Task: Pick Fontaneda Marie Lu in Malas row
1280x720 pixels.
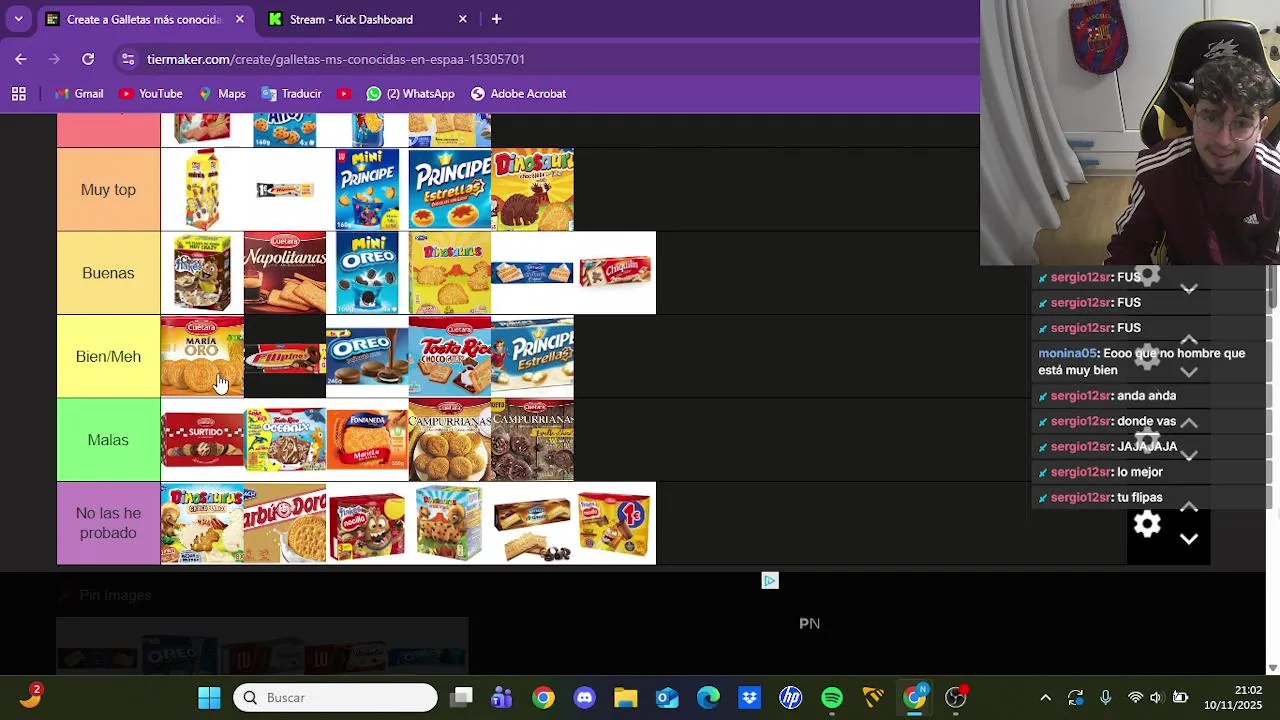Action: click(x=367, y=440)
